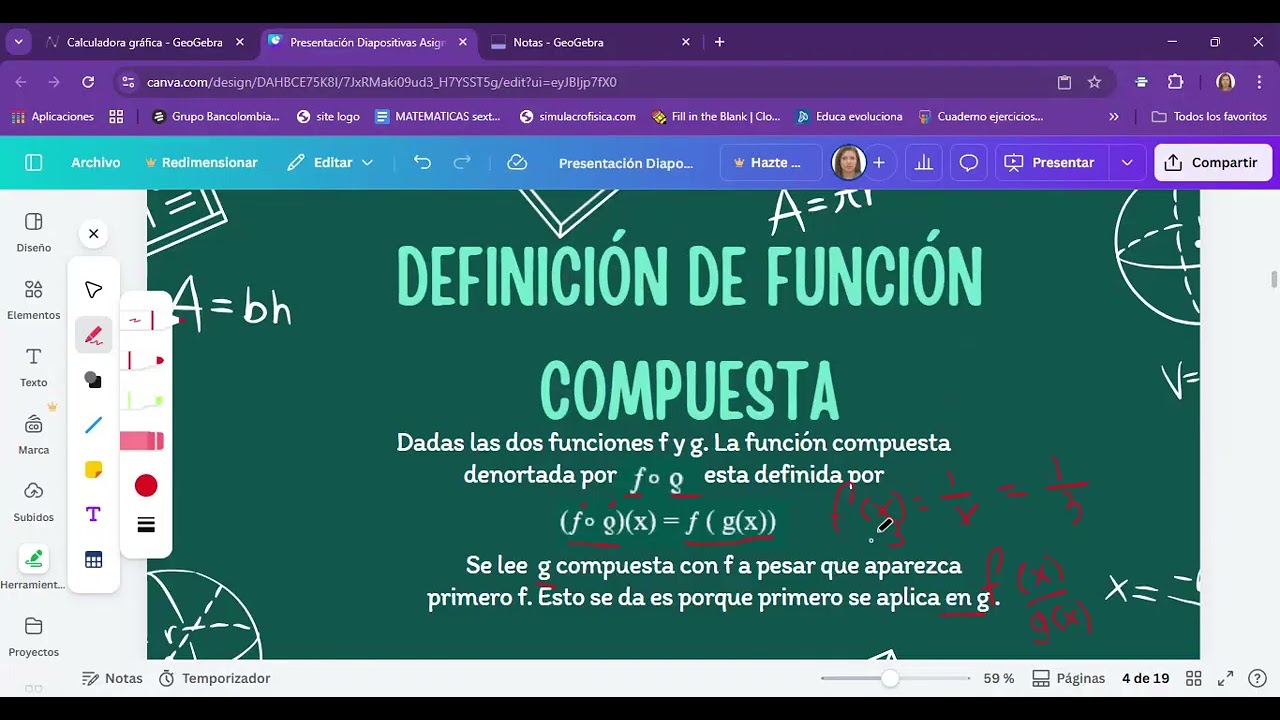Undo the last action
This screenshot has height=720, width=1280.
(x=422, y=162)
